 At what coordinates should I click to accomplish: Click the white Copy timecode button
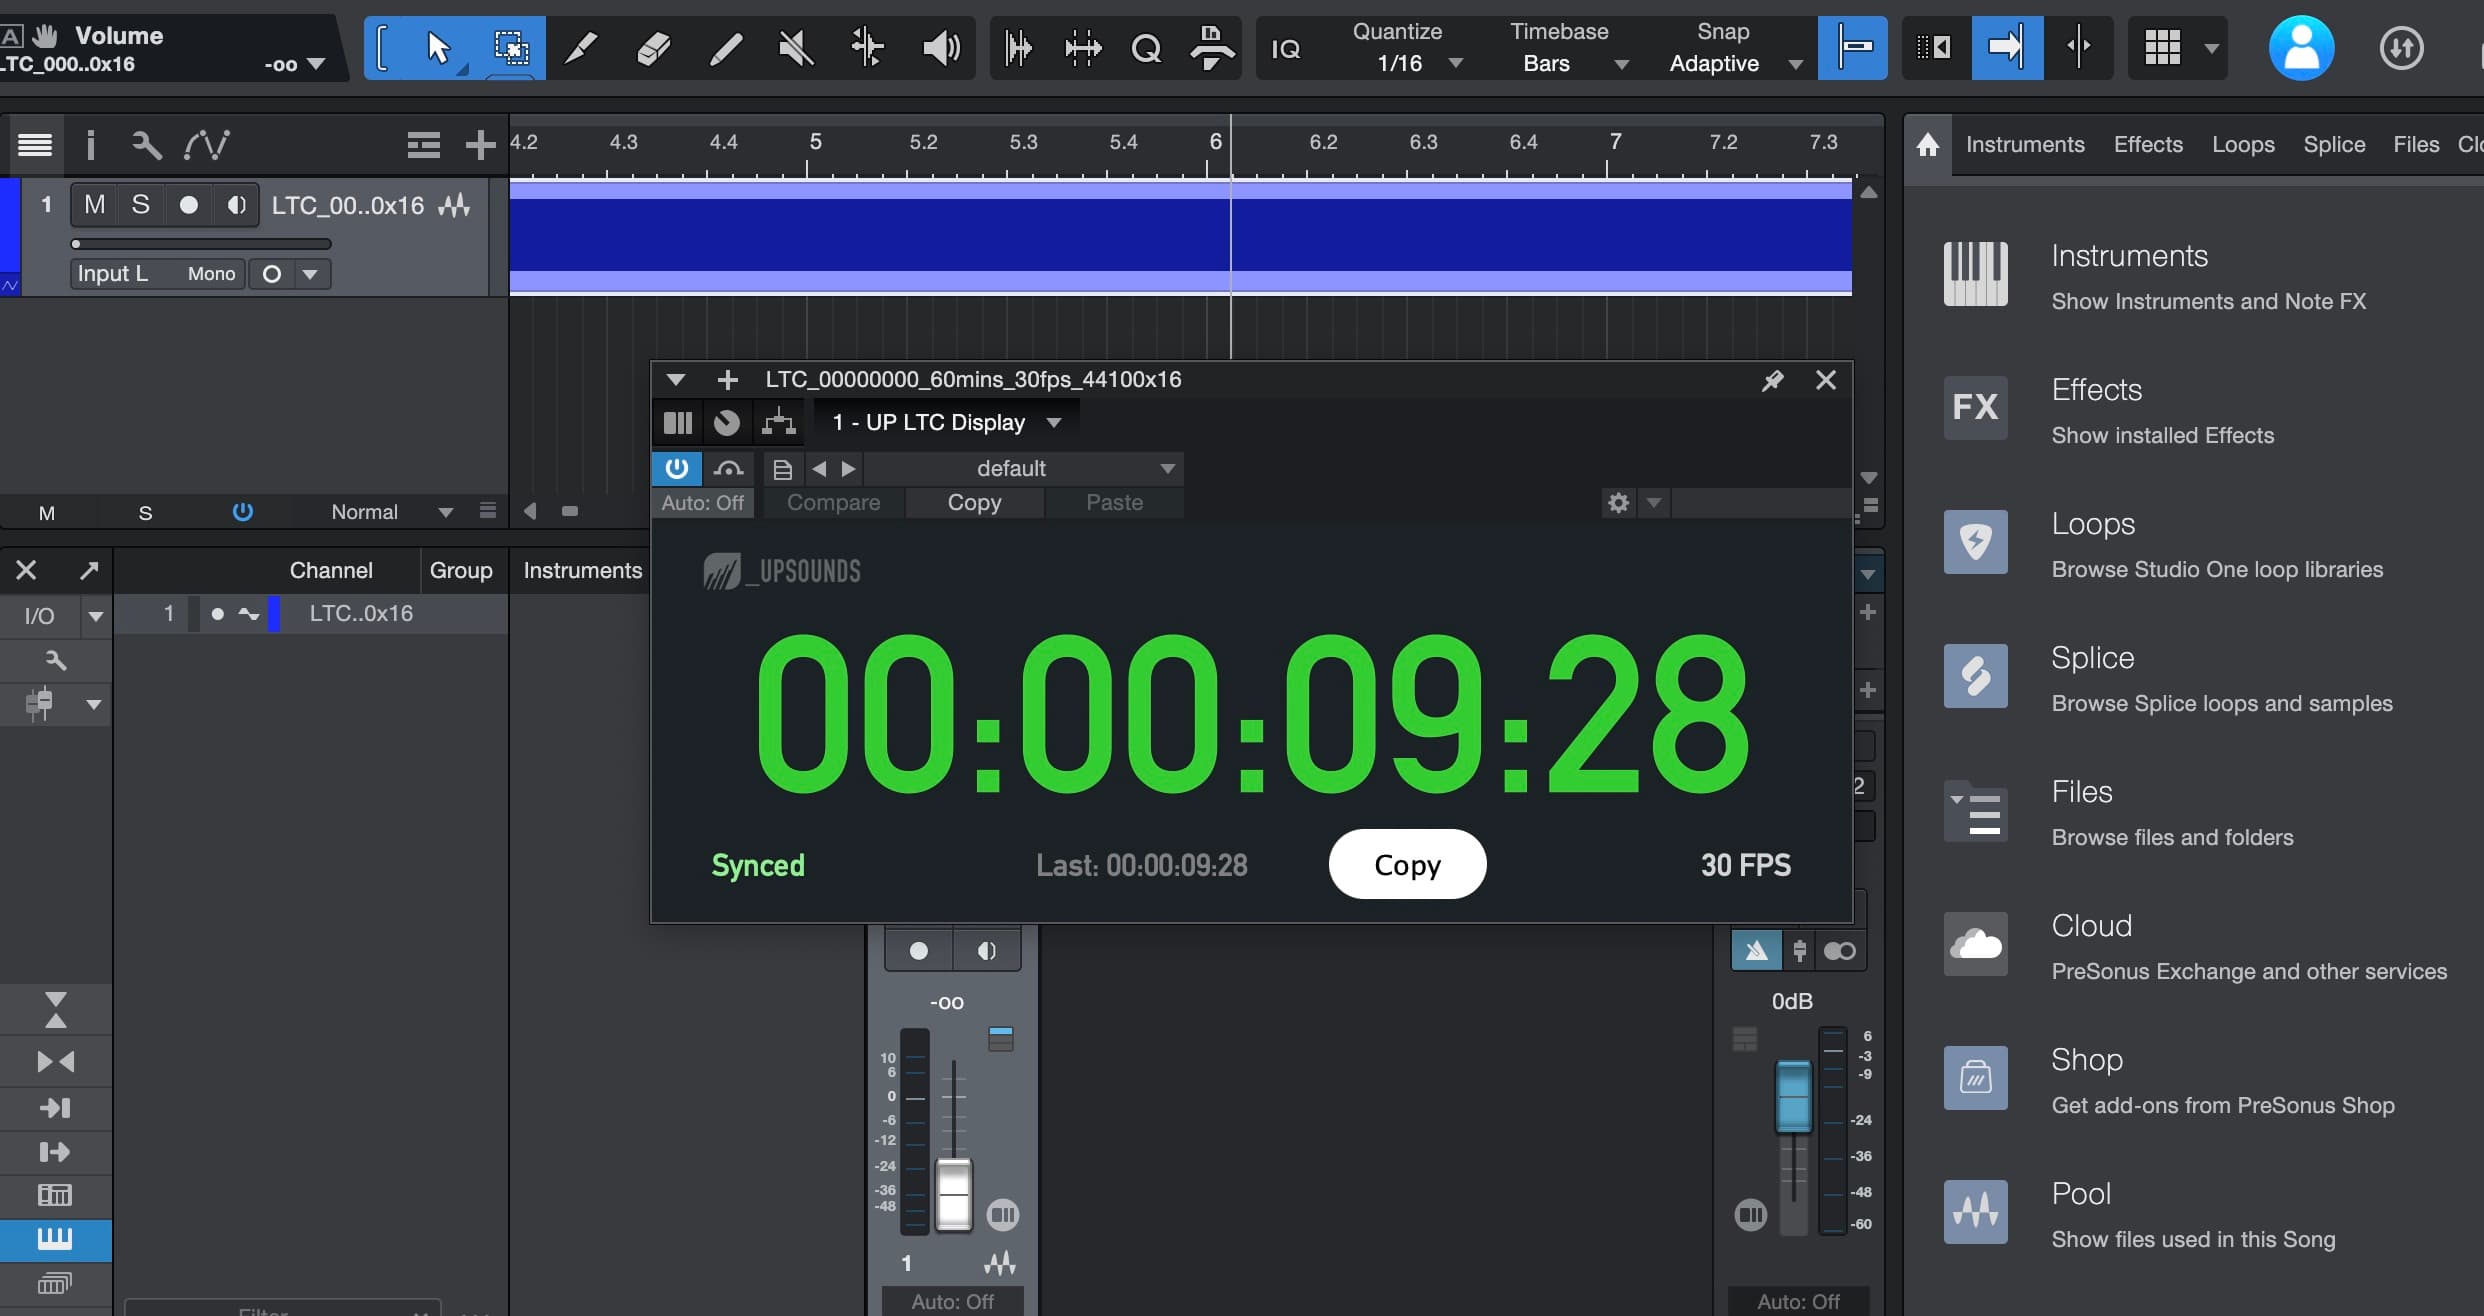1407,864
